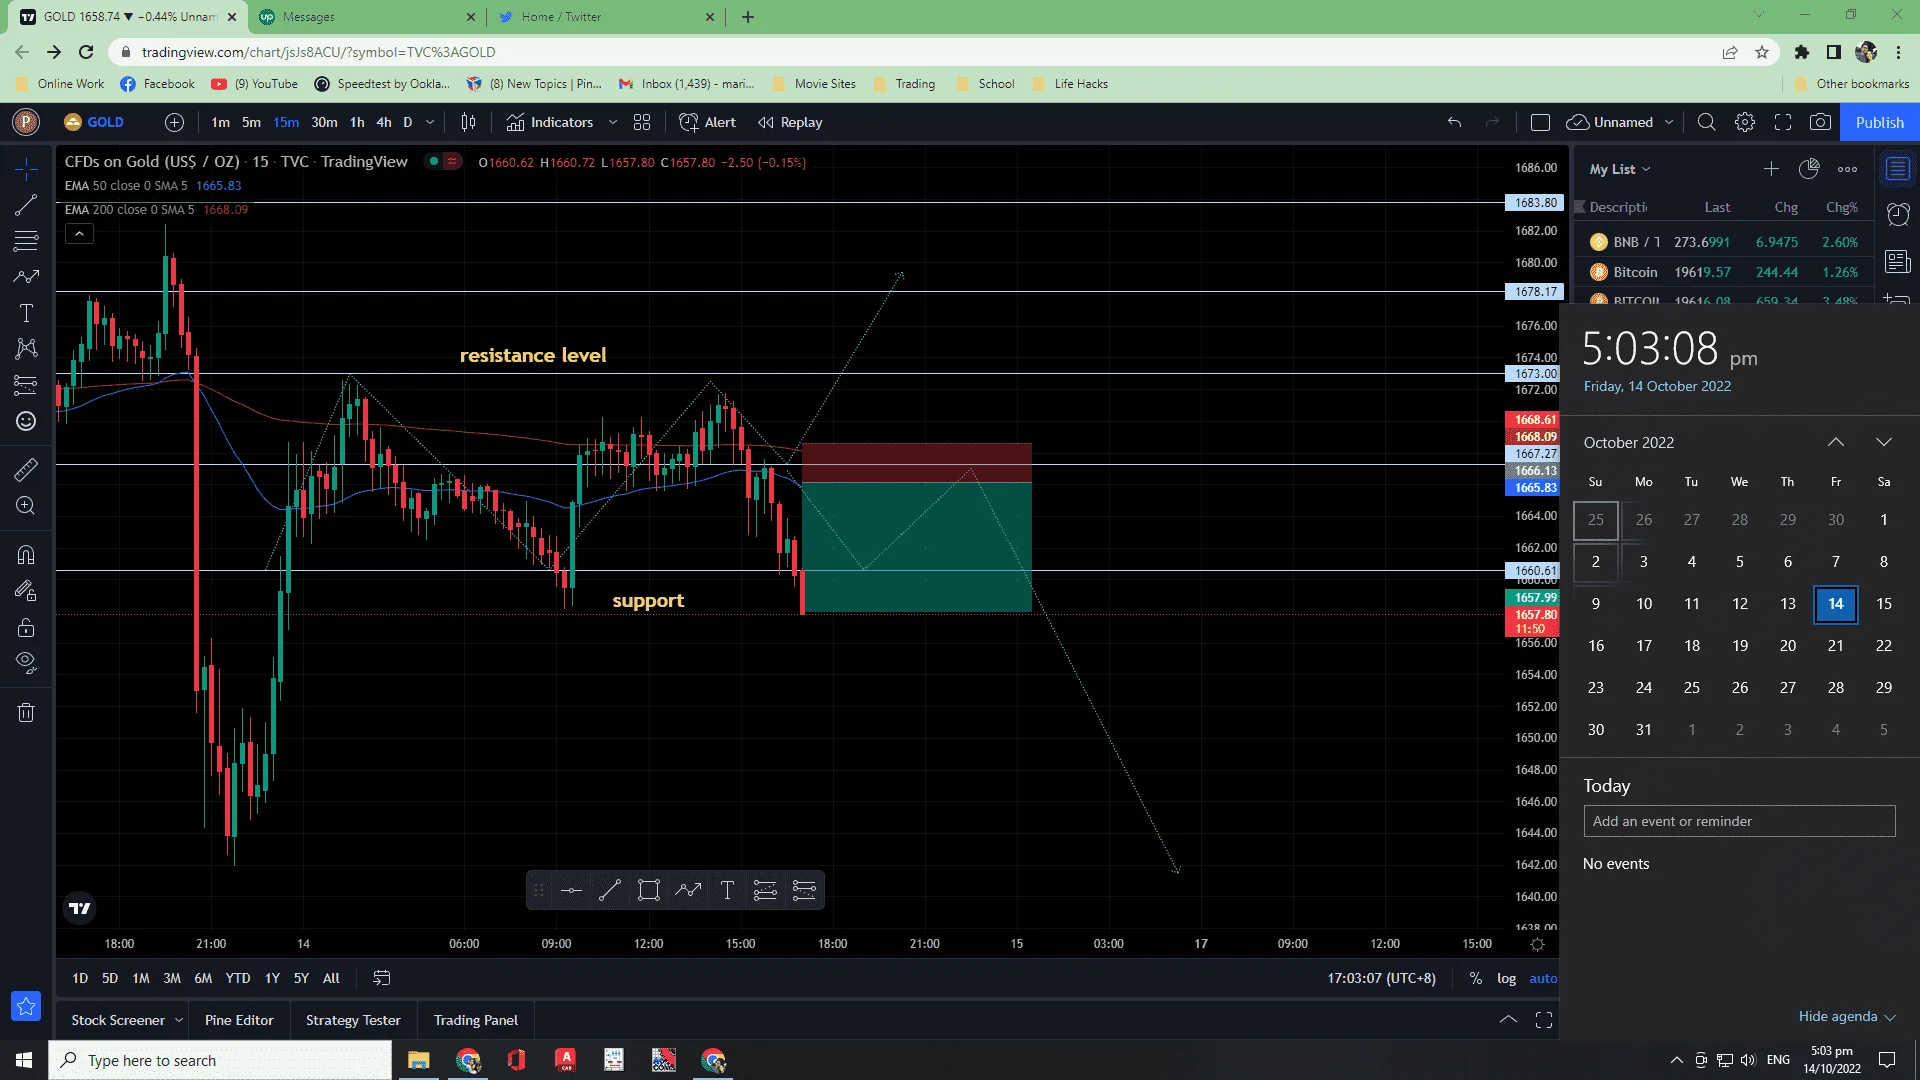Open the chart patterns tool
Image resolution: width=1920 pixels, height=1080 pixels.
26,348
